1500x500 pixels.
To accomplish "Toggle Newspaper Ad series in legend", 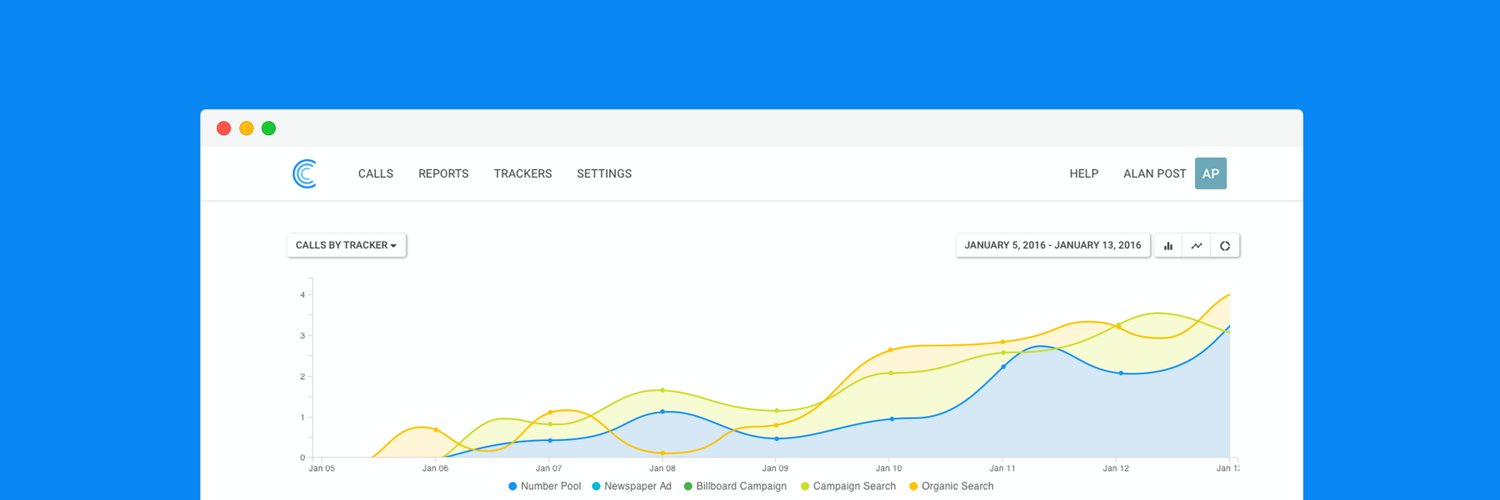I will 630,486.
